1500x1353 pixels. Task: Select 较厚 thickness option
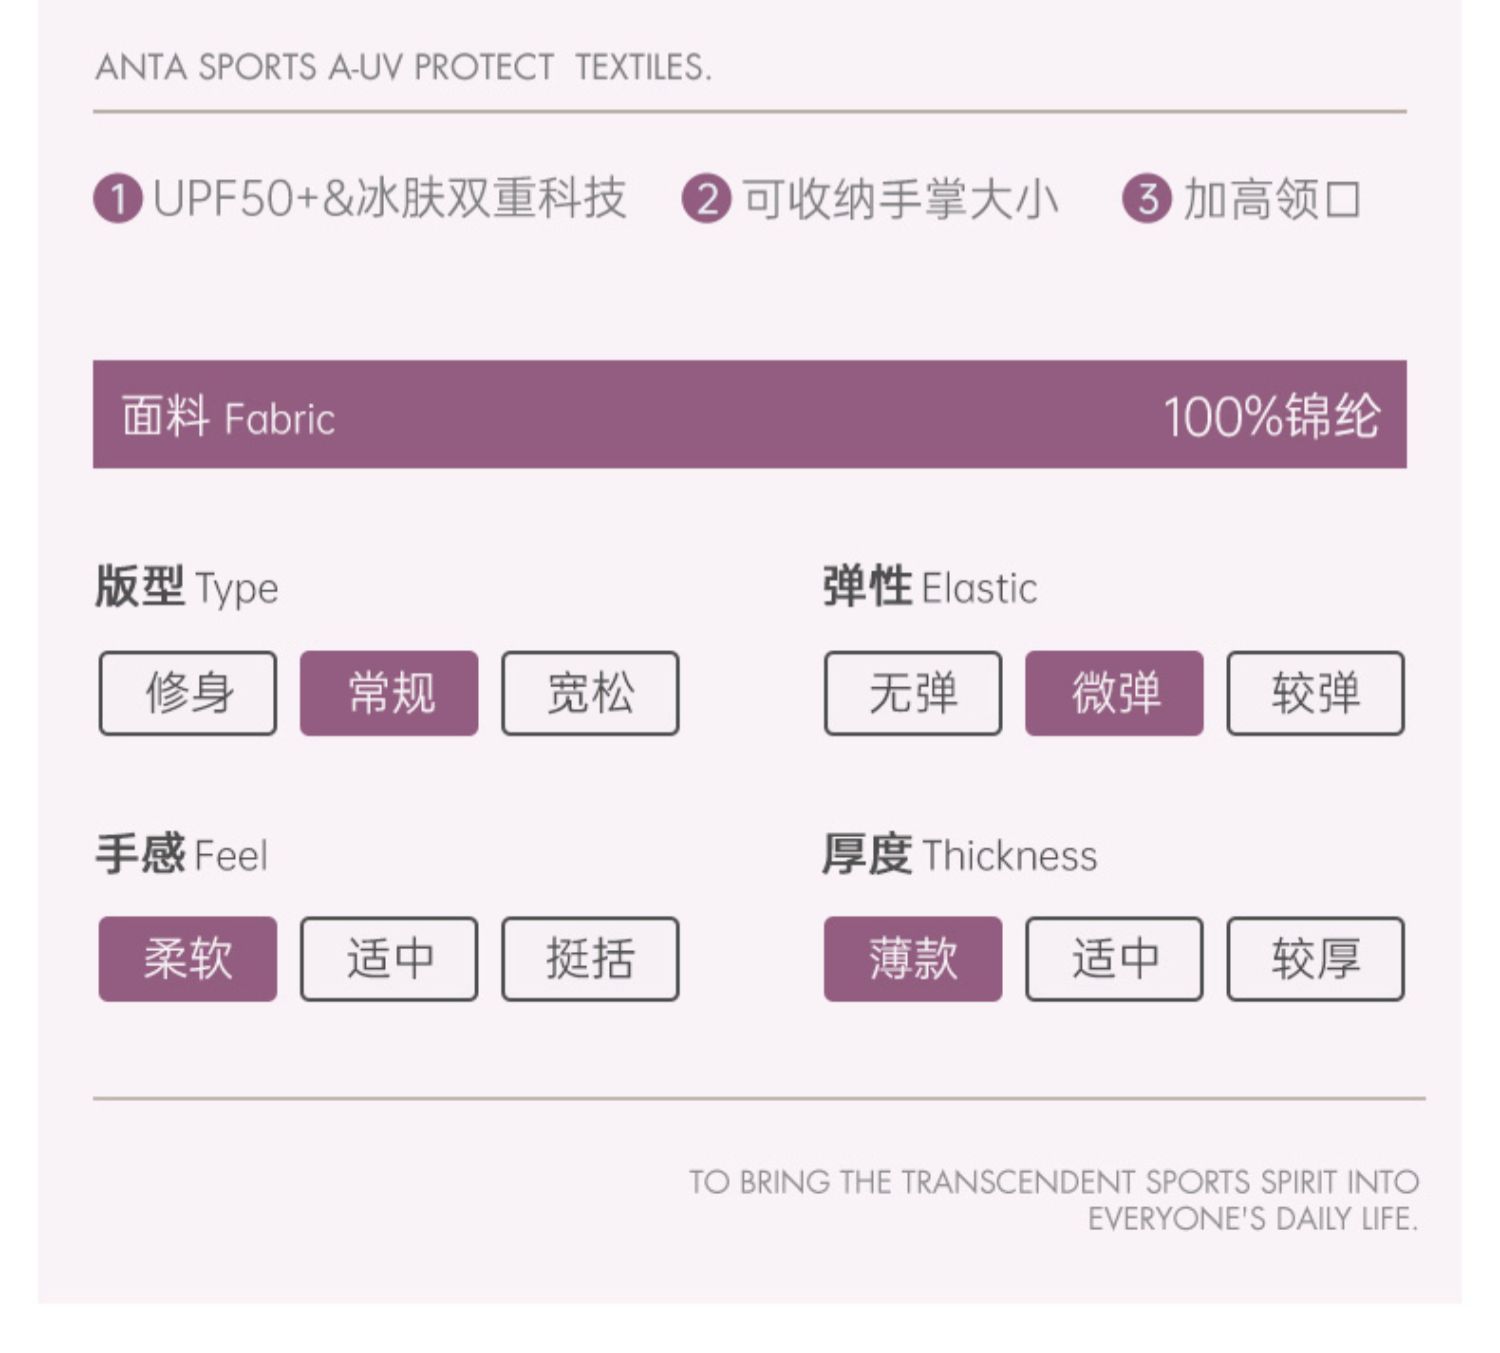(1316, 959)
